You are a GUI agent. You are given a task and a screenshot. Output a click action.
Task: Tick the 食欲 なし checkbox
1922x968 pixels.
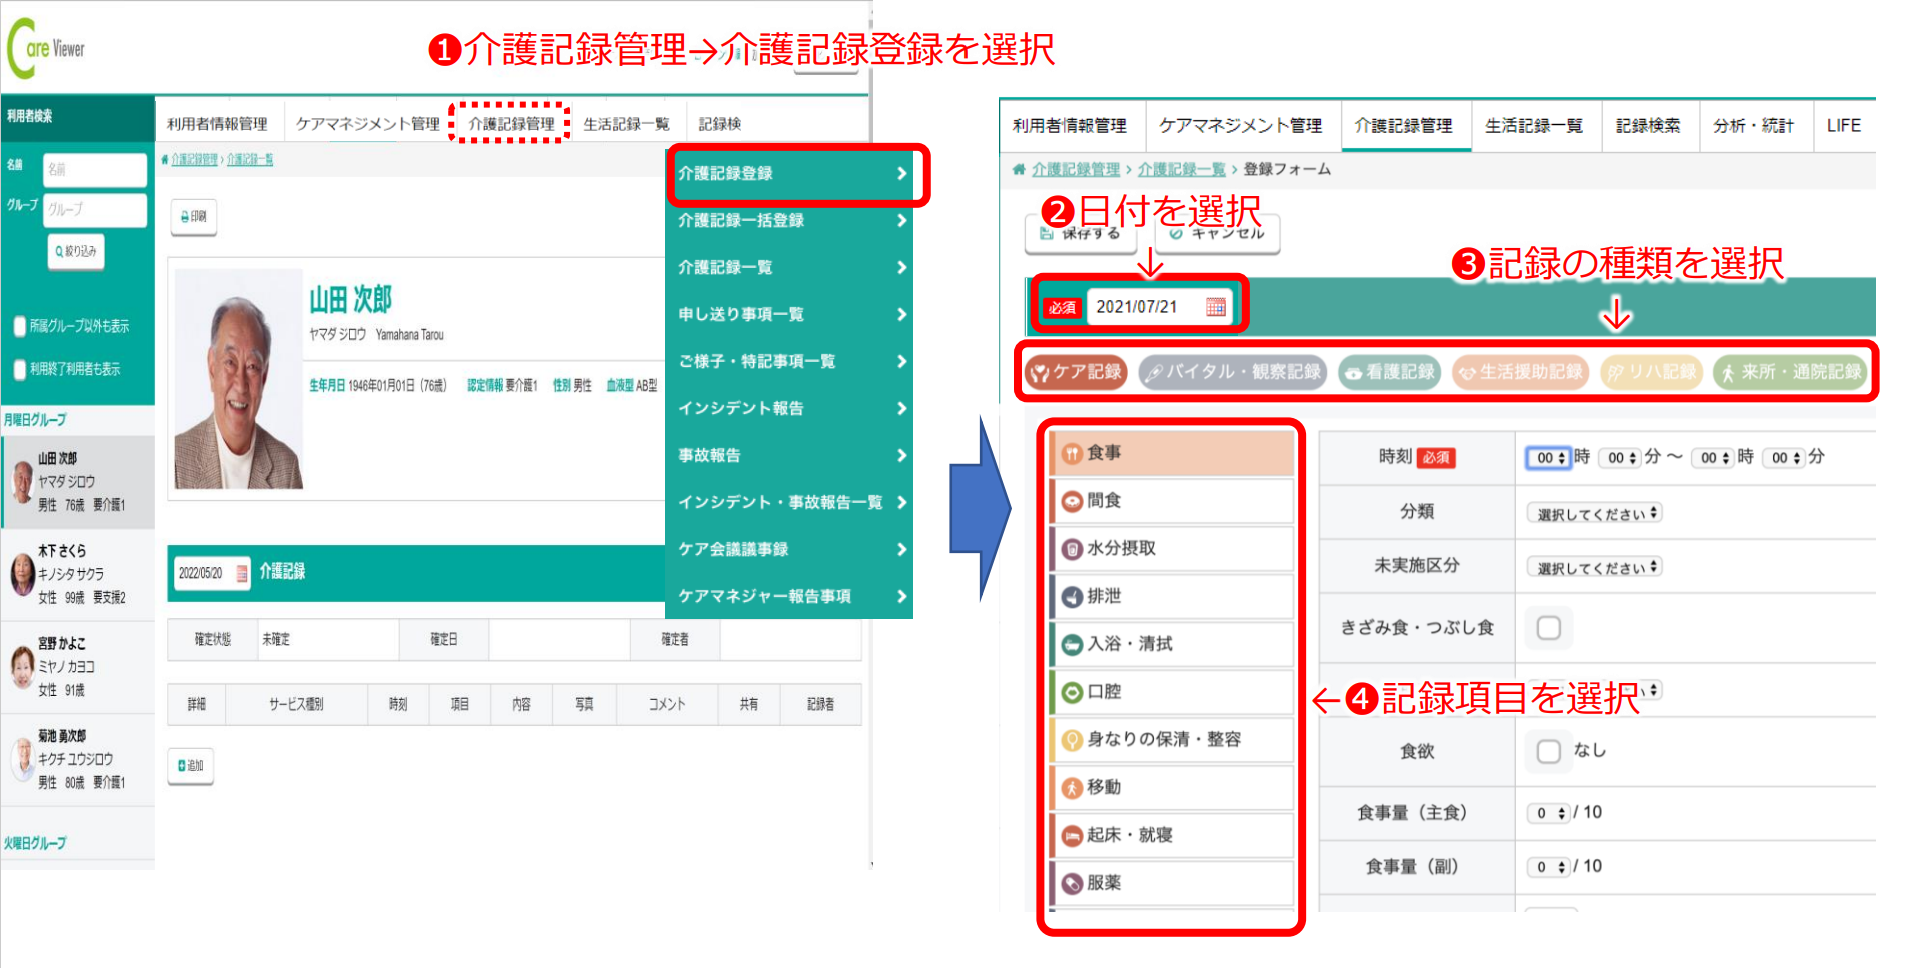coord(1548,751)
